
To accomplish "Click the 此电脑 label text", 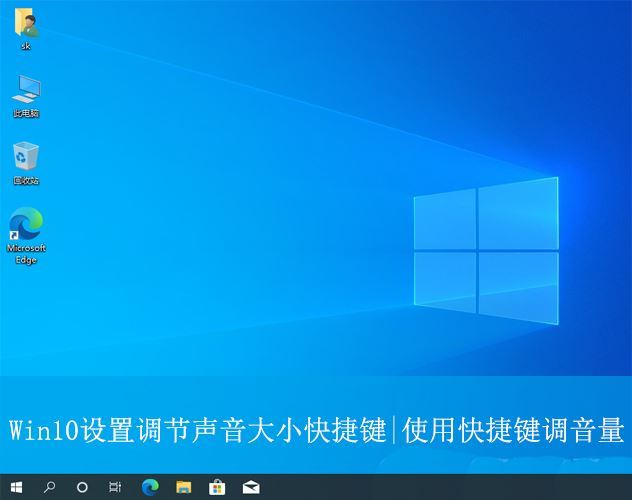I will [x=26, y=113].
